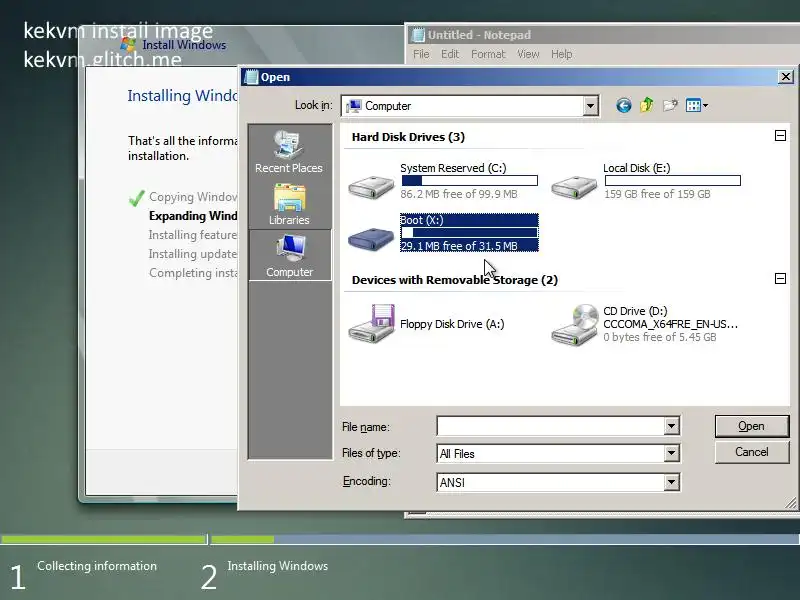Viewport: 800px width, 600px height.
Task: Select the System Reserved (C:) drive icon
Action: pos(371,187)
